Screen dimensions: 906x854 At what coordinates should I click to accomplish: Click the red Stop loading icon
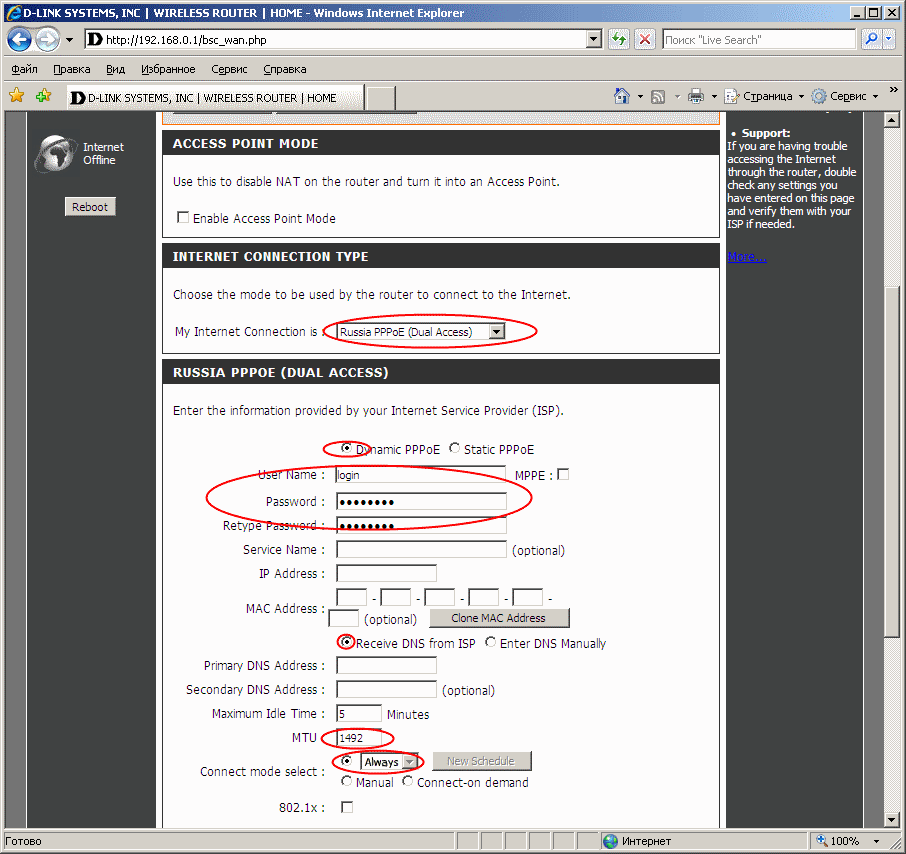pyautogui.click(x=645, y=39)
